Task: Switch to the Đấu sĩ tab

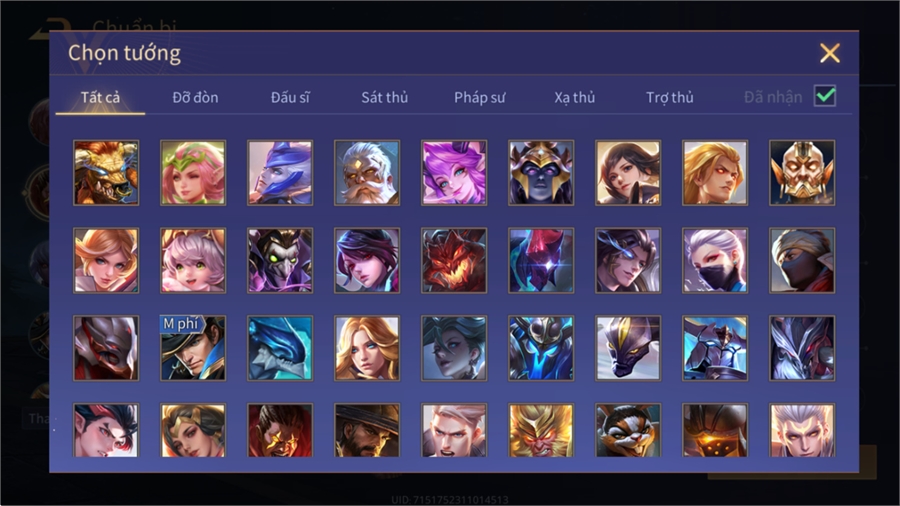Action: pos(290,98)
